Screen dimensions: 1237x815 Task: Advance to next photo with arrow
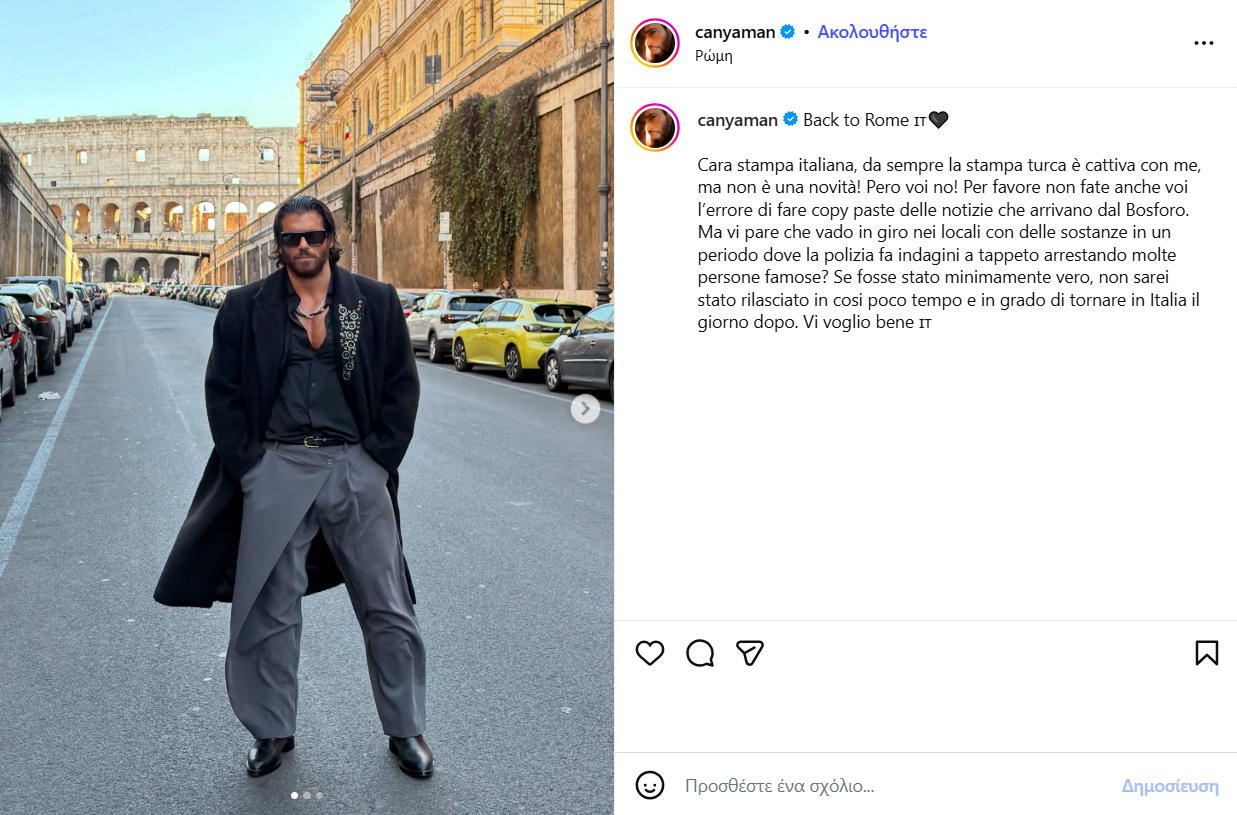tap(585, 408)
